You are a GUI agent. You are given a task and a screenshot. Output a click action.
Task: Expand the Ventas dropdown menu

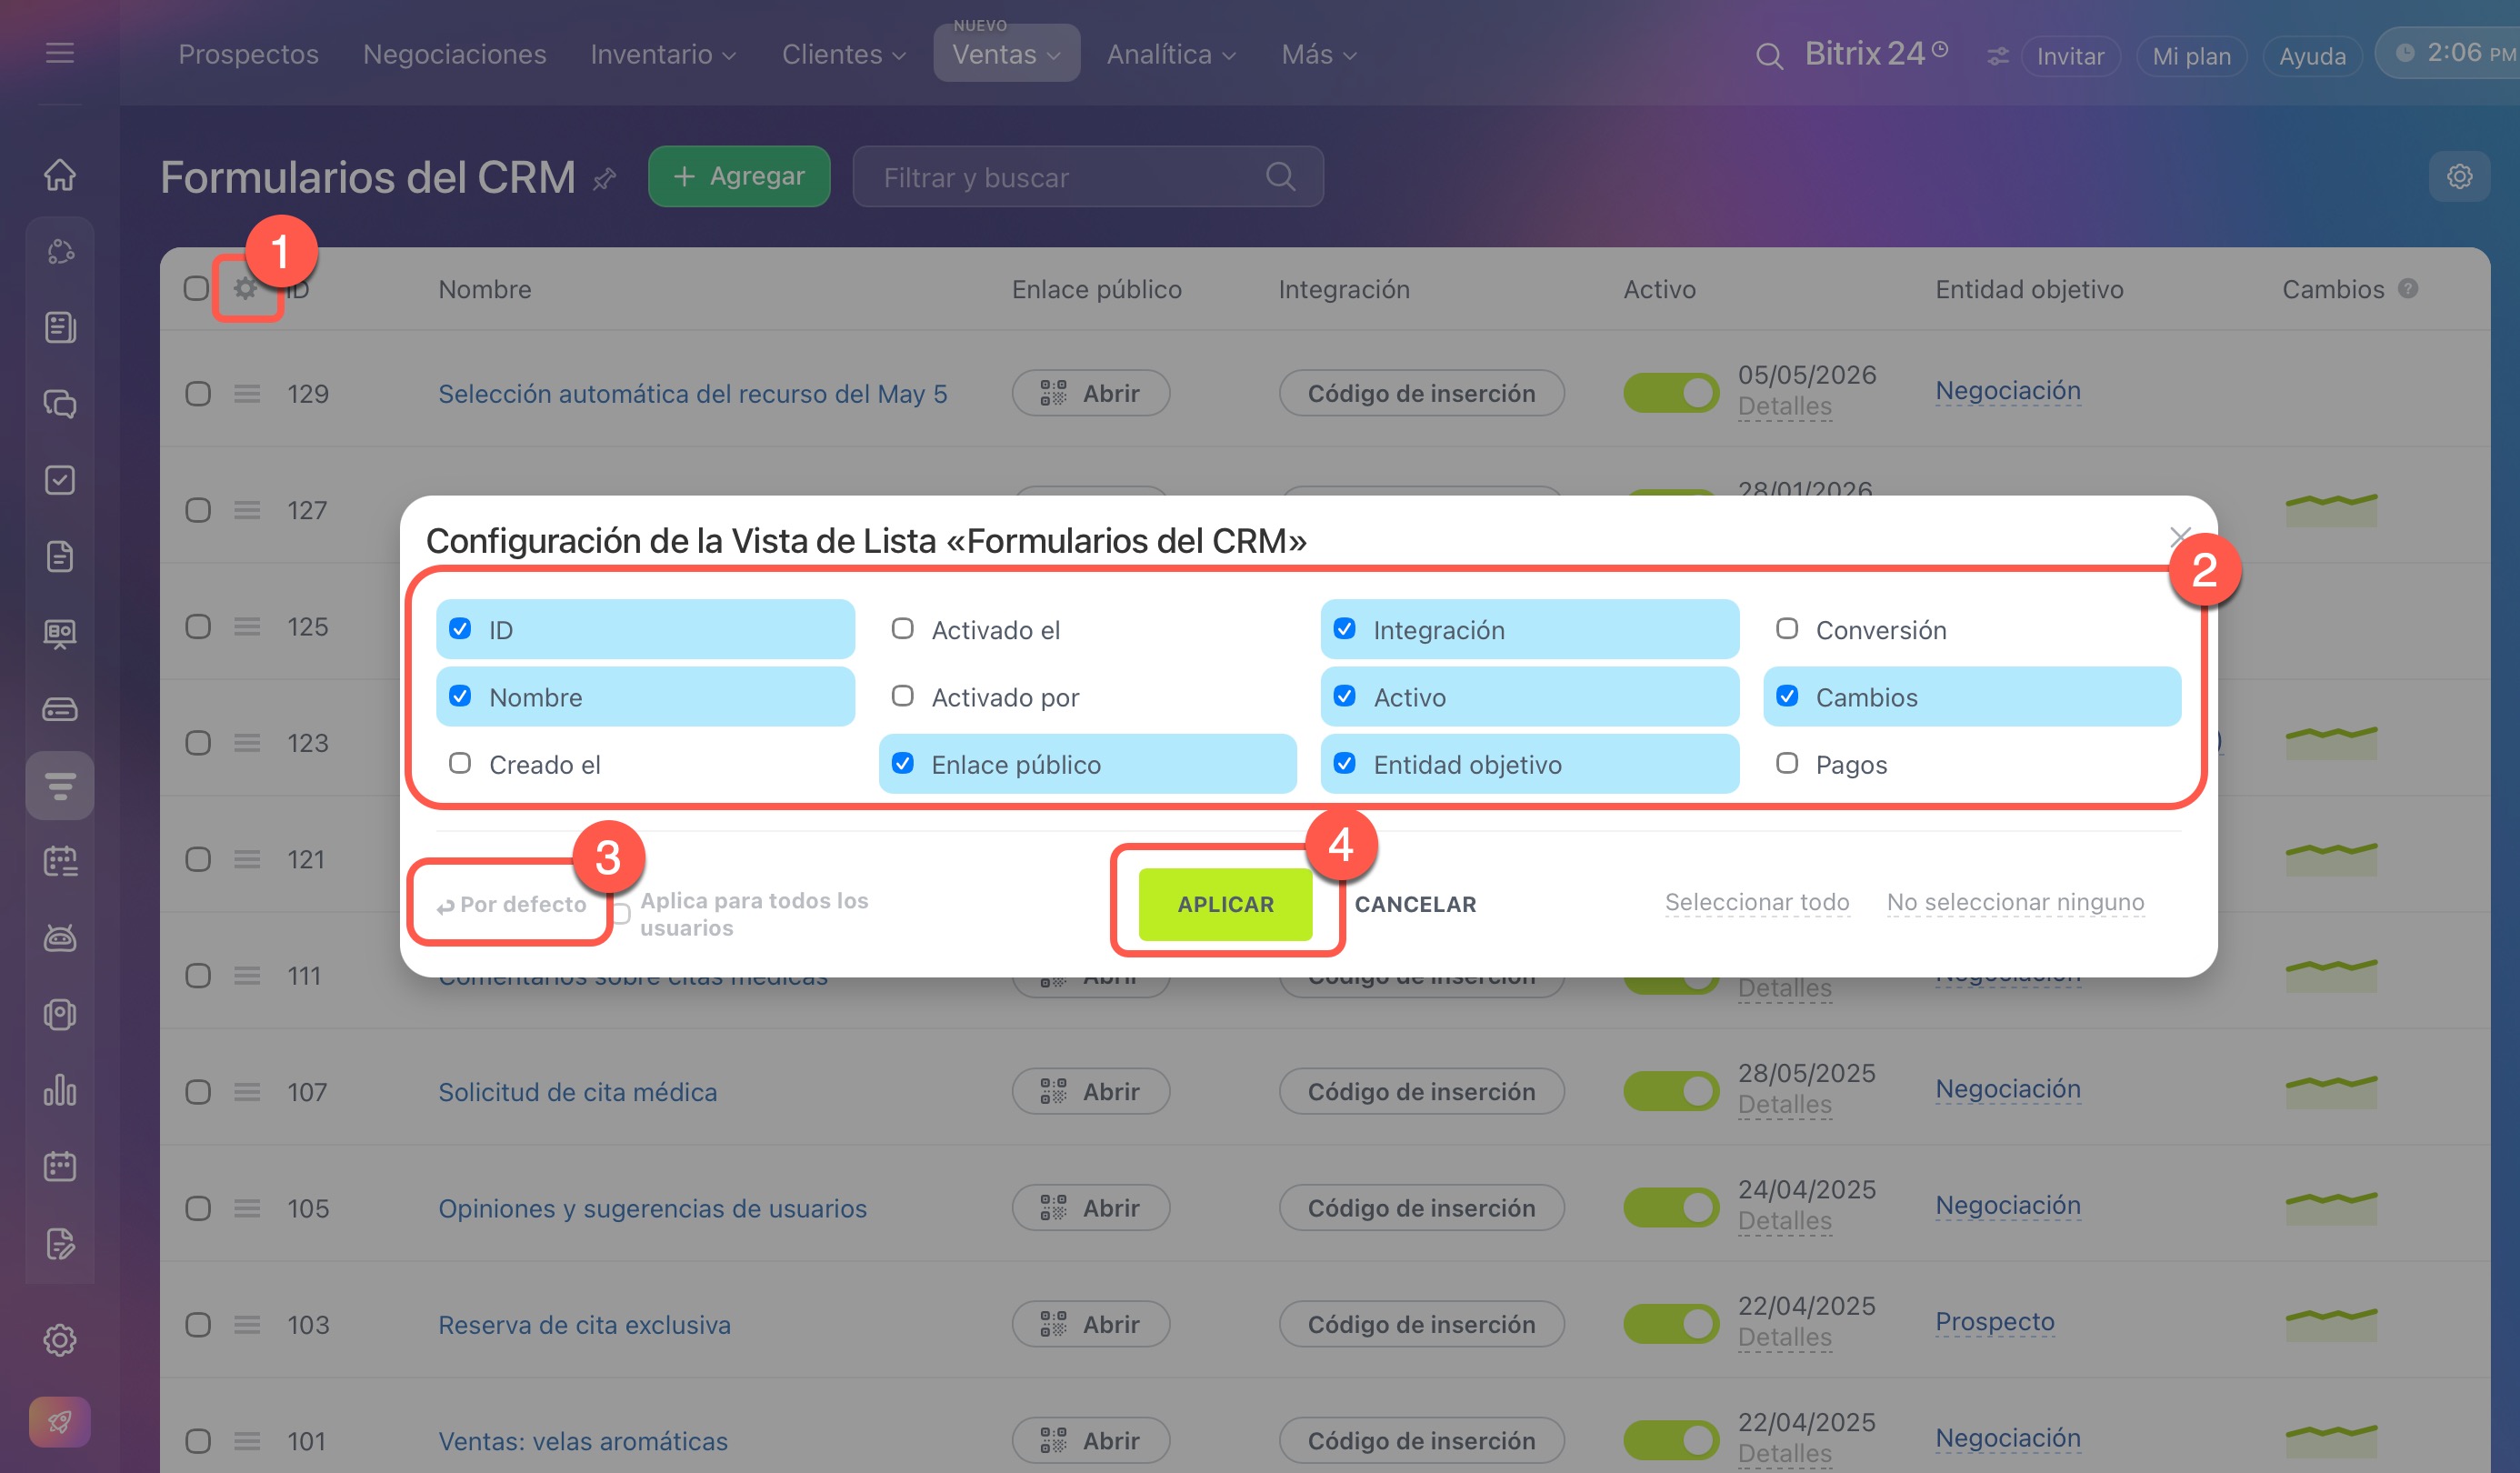(1006, 54)
